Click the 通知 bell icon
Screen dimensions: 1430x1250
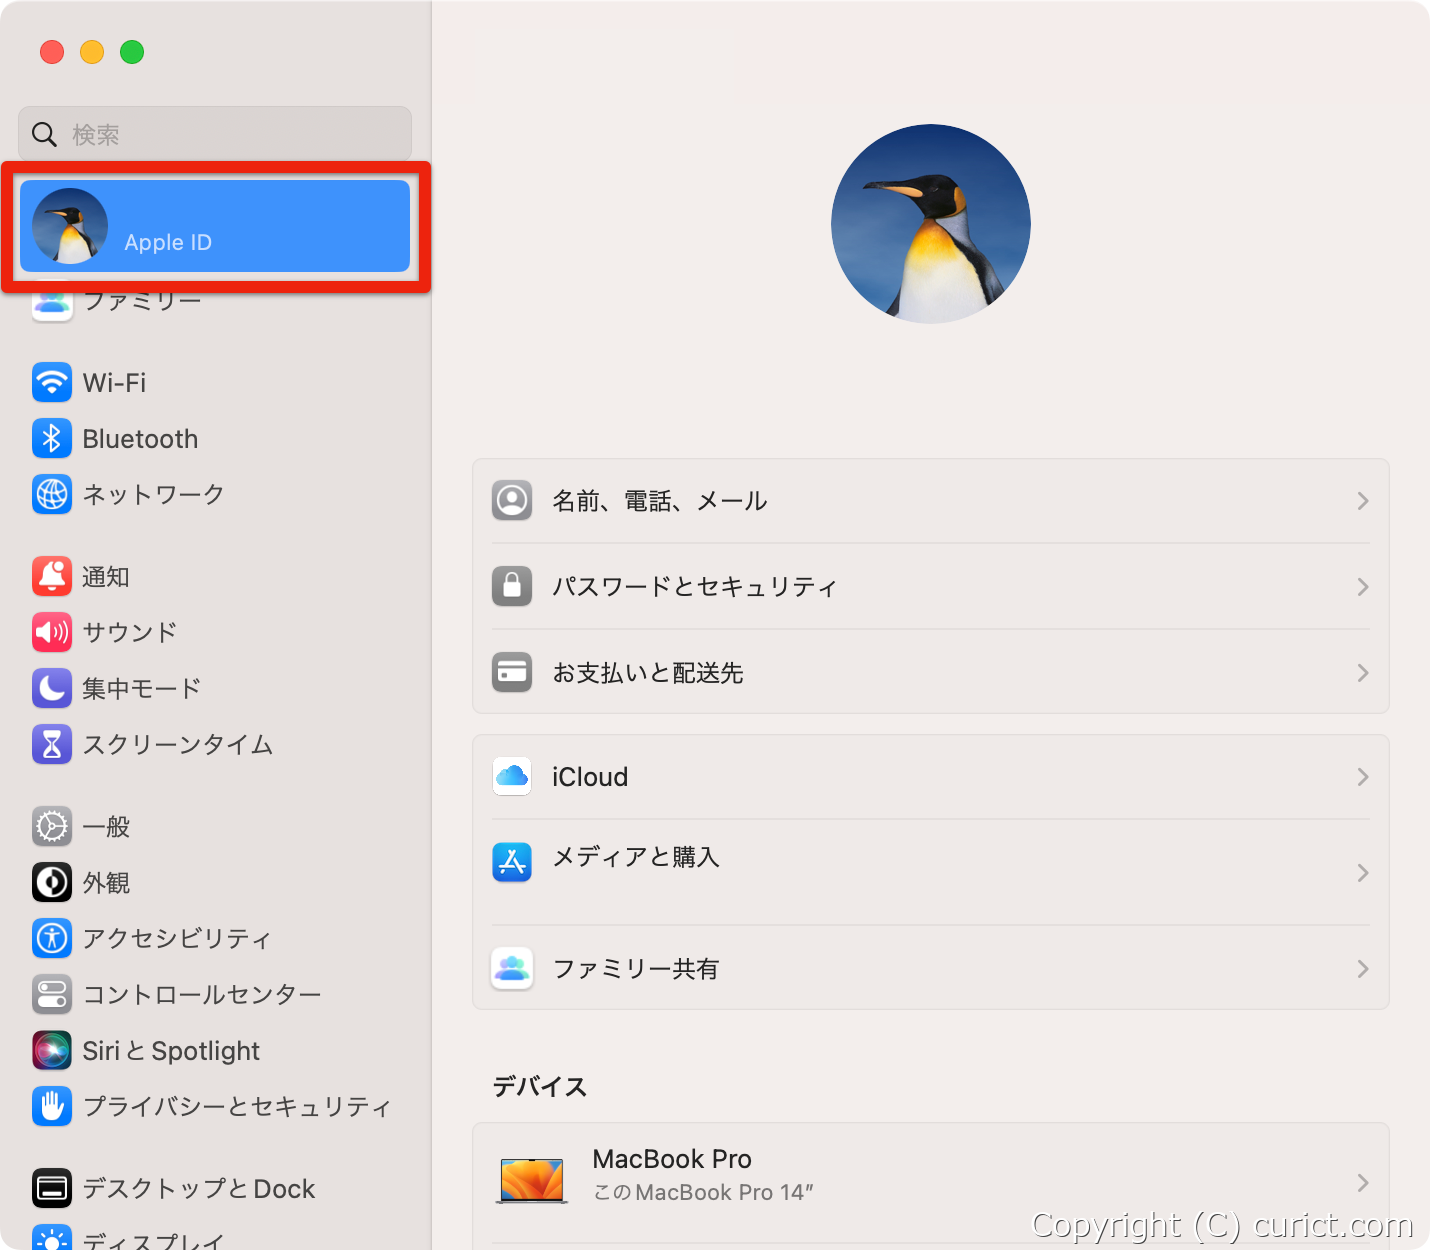52,576
